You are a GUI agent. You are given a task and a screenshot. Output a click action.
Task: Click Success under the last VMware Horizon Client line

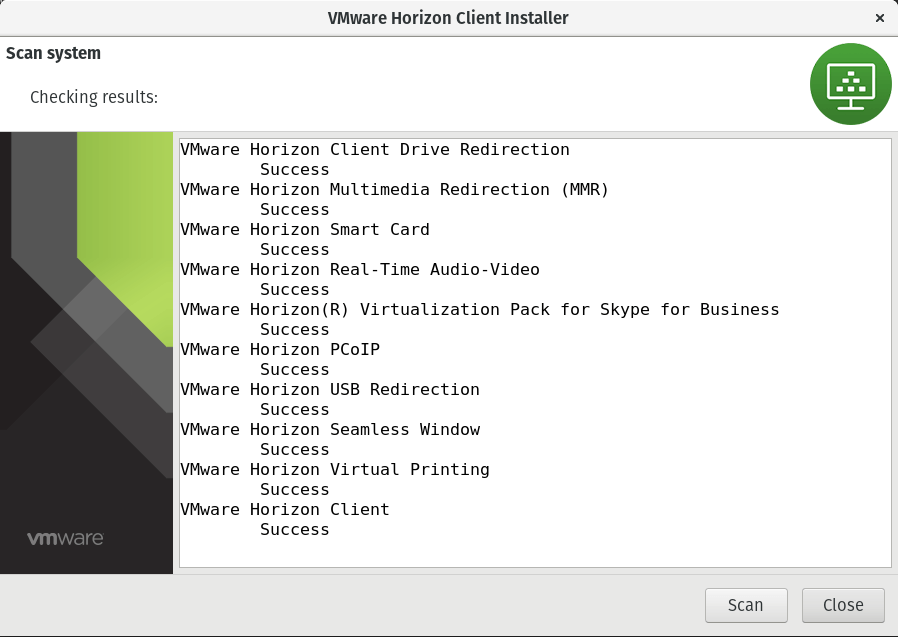(x=295, y=530)
